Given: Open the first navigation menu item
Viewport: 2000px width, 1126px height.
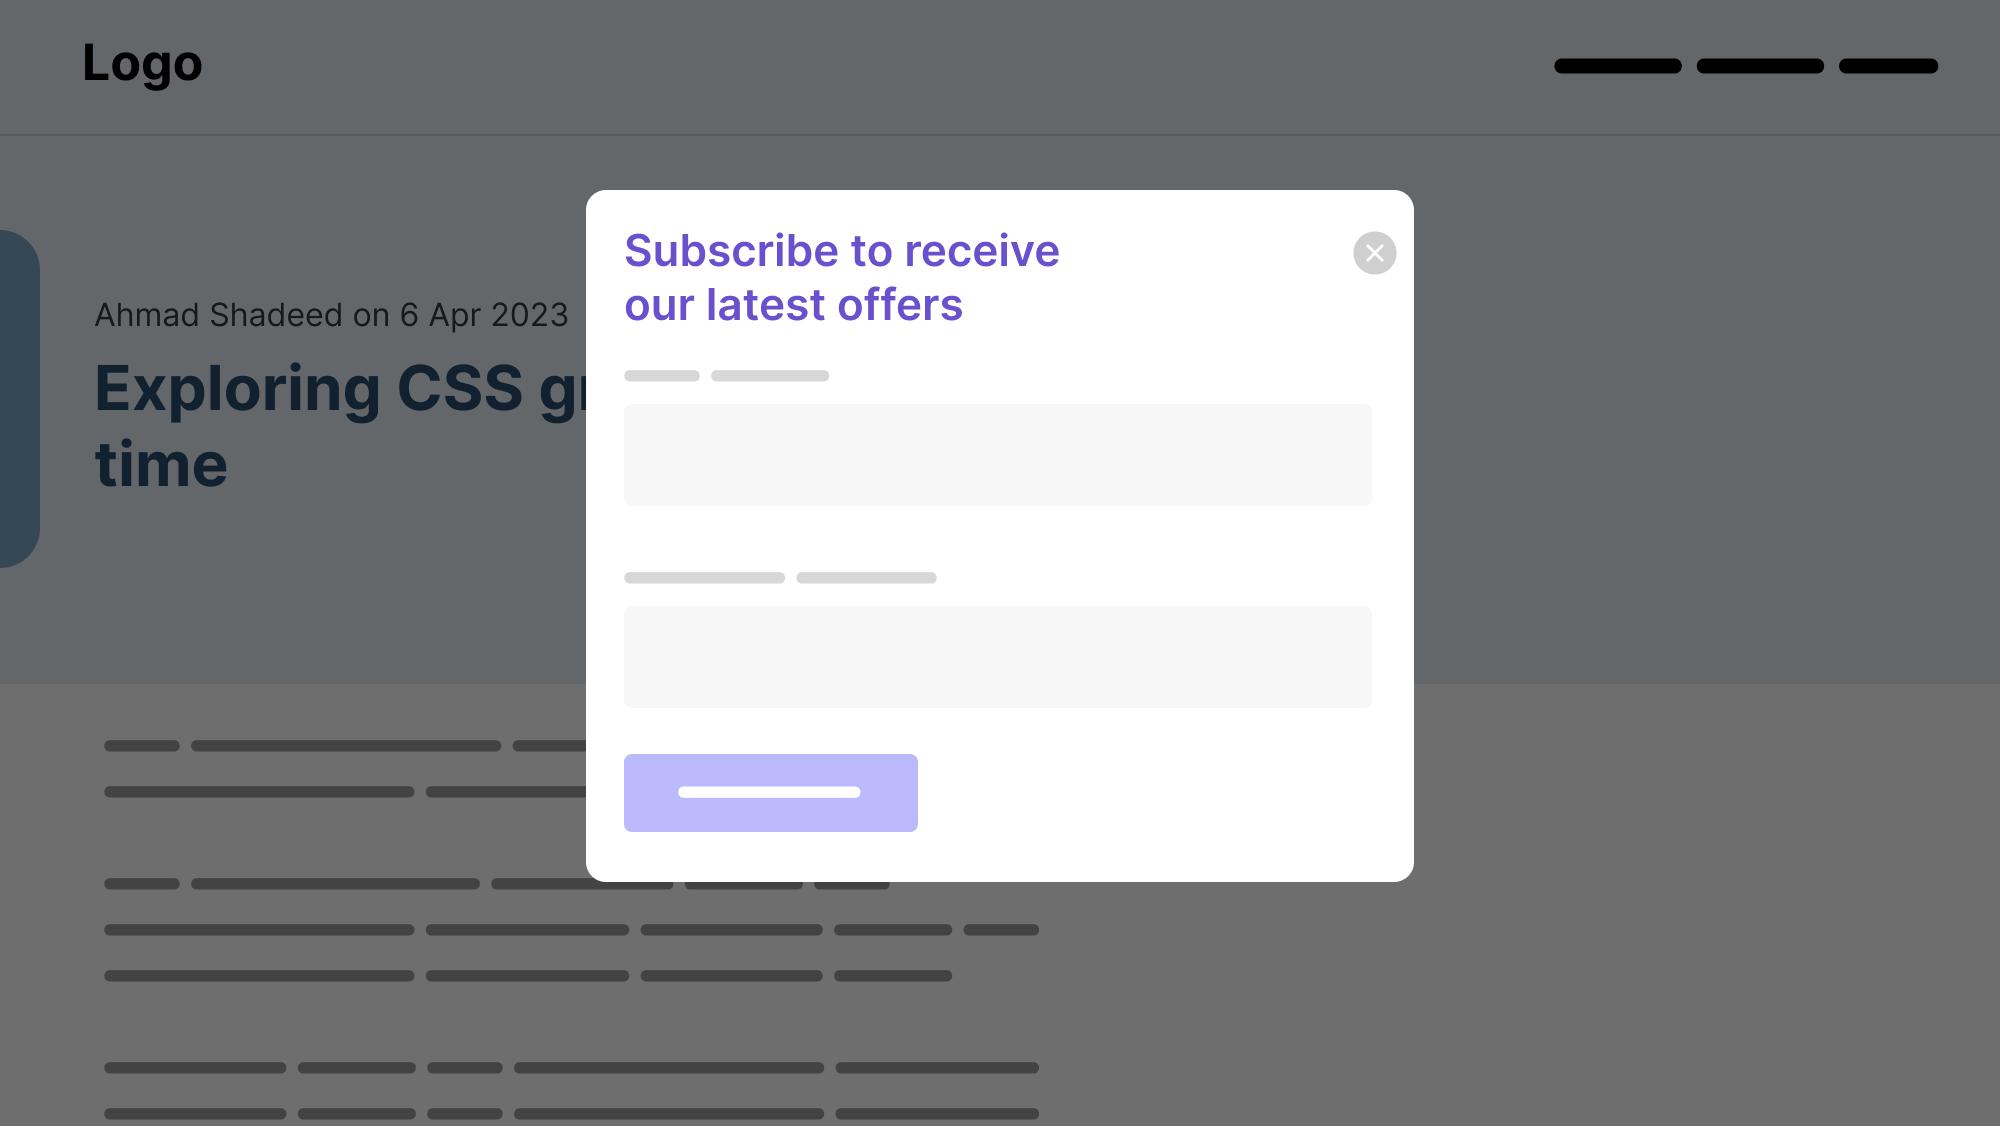Looking at the screenshot, I should point(1618,66).
